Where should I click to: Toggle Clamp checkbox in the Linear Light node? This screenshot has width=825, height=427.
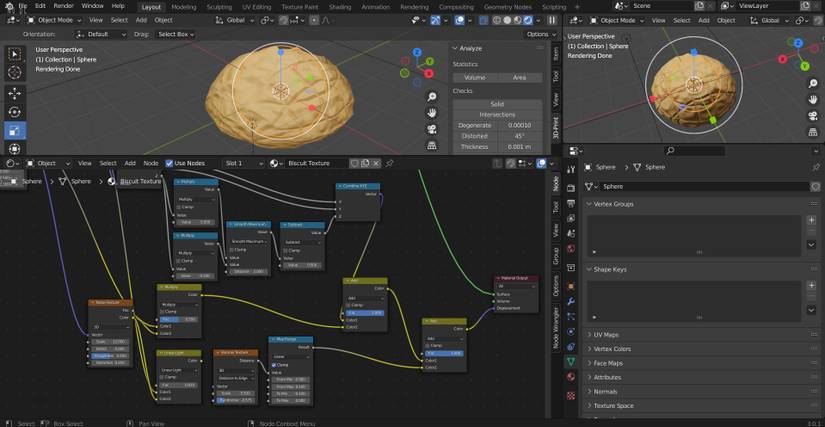click(163, 377)
